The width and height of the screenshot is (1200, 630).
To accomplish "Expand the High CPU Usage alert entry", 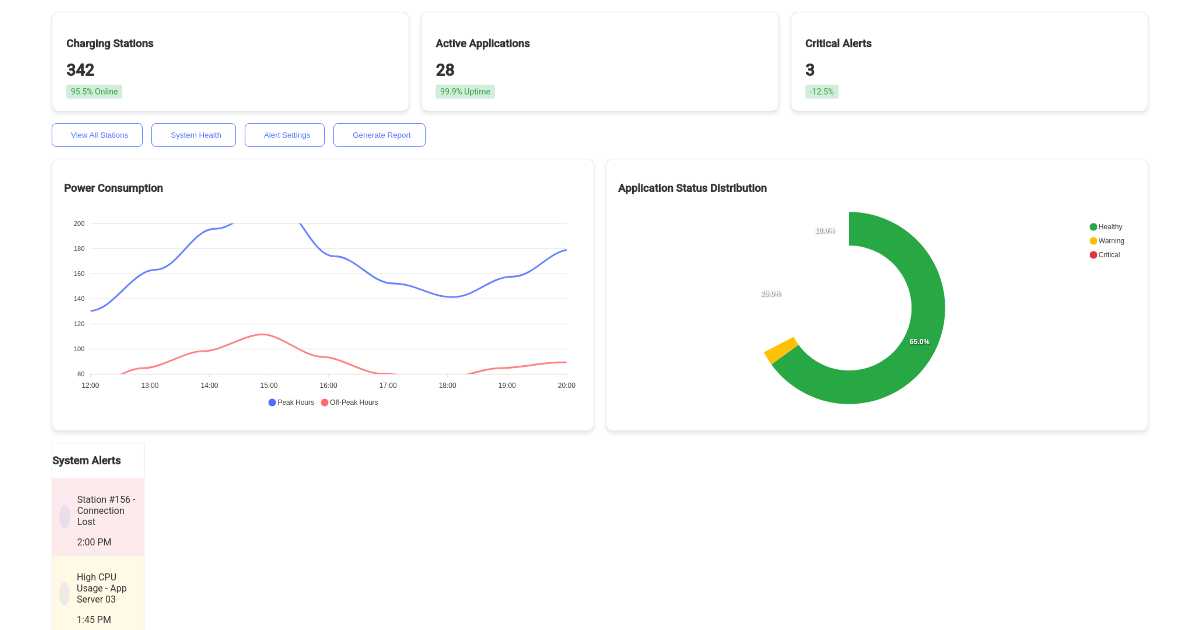I will pyautogui.click(x=98, y=592).
